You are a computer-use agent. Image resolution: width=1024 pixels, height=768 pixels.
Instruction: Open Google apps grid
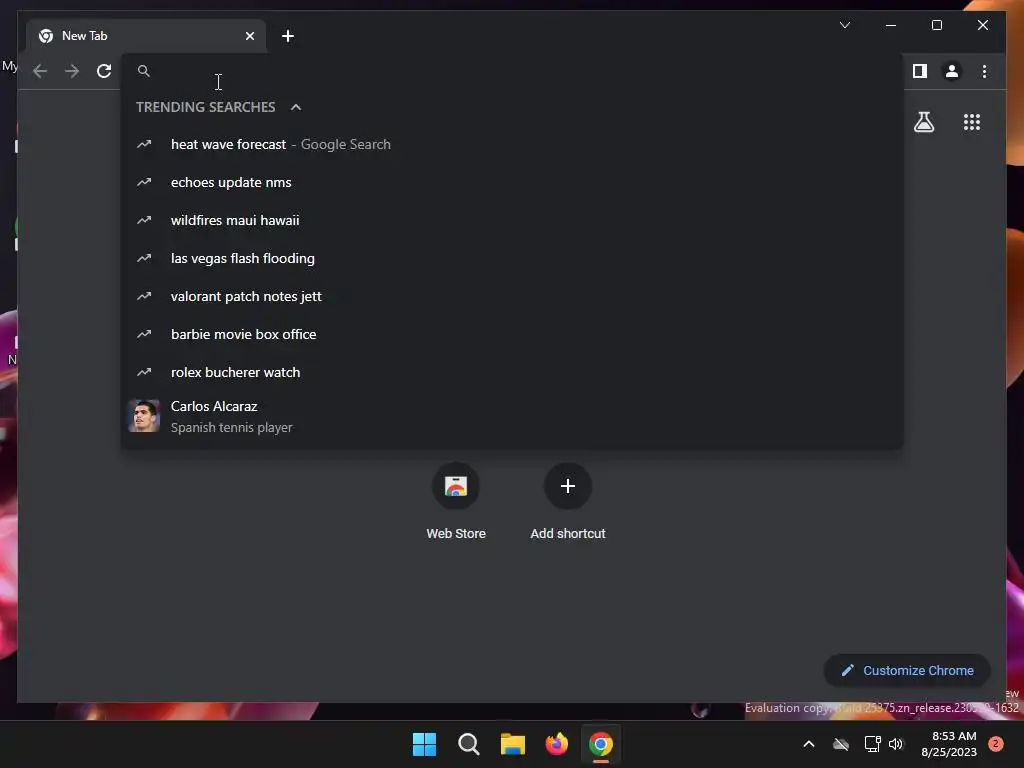972,122
